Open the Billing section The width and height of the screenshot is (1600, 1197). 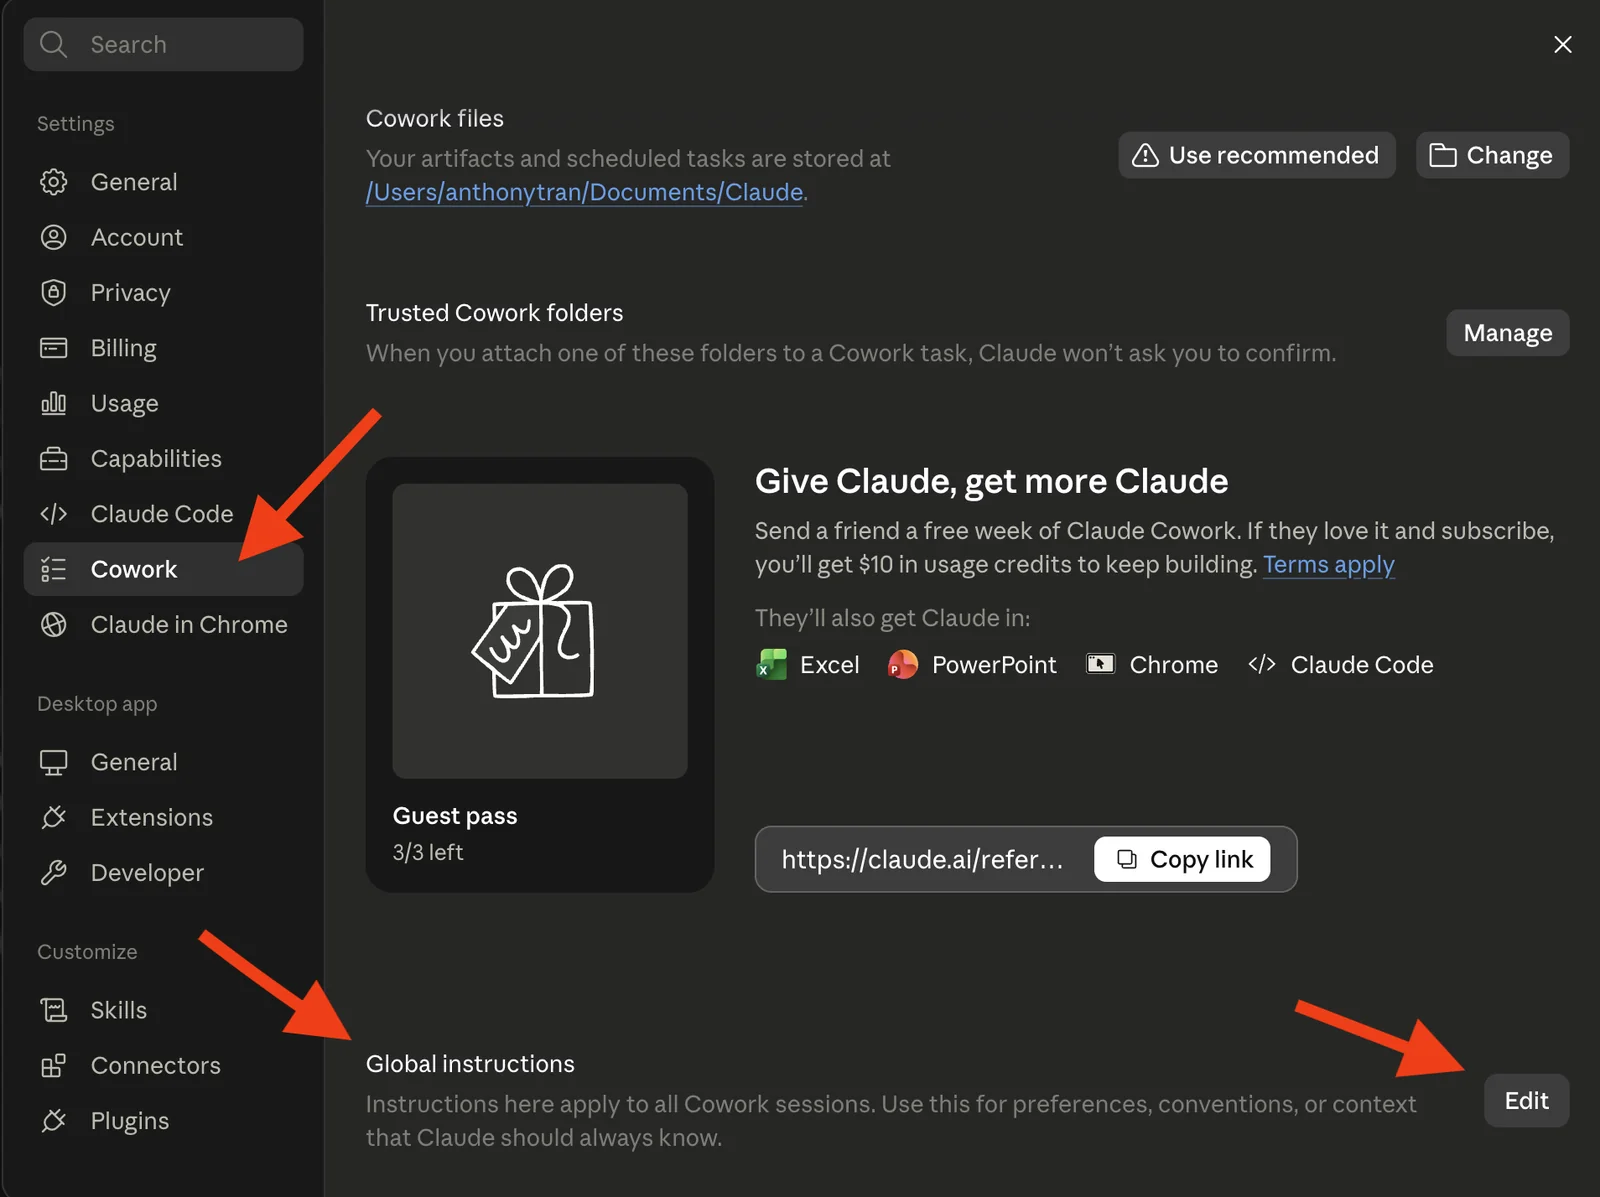[163, 348]
